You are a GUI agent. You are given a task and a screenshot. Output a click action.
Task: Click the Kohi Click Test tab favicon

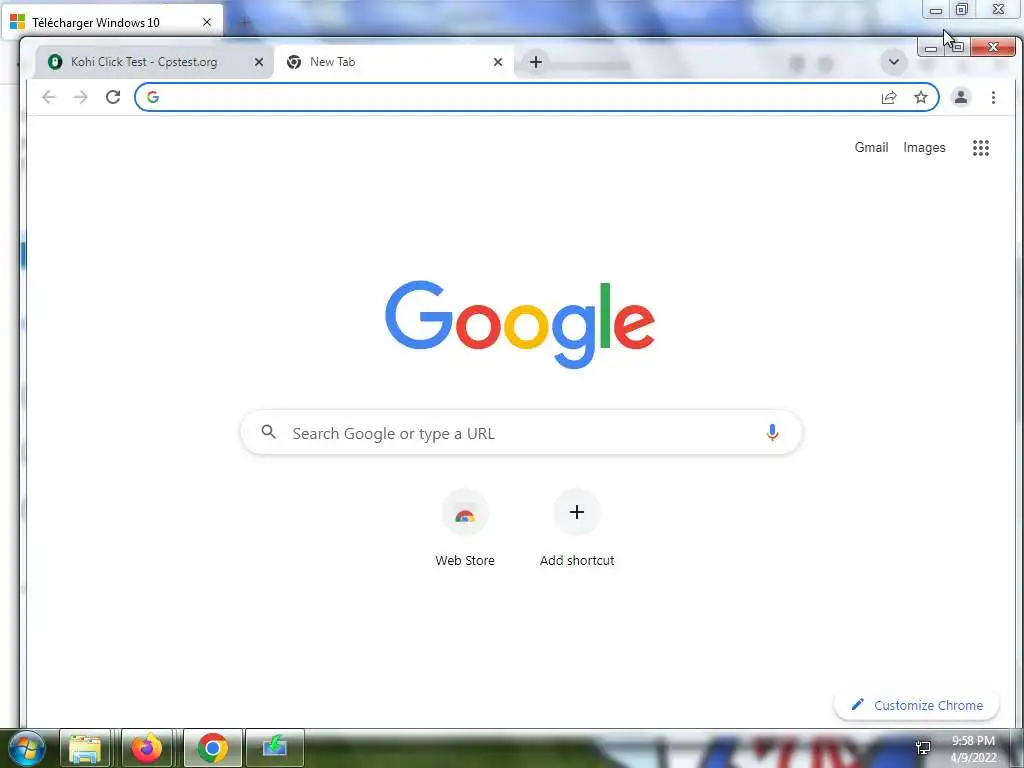tap(56, 62)
